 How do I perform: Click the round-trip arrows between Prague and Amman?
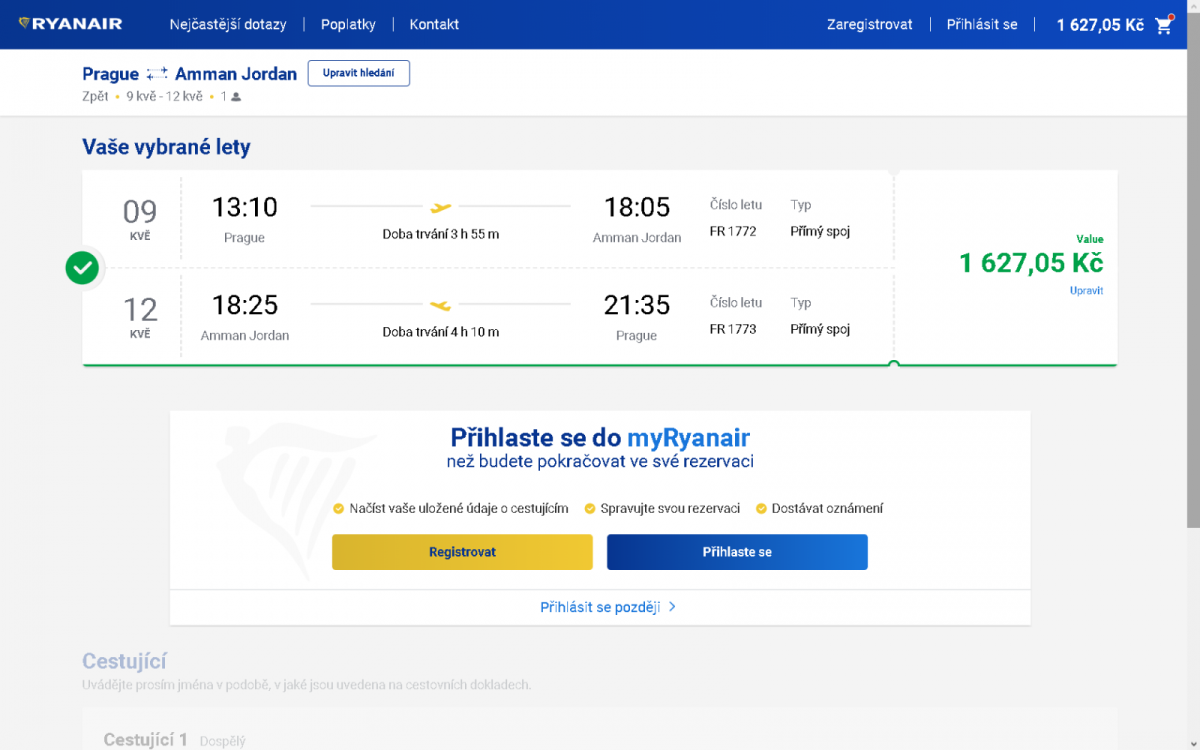157,74
